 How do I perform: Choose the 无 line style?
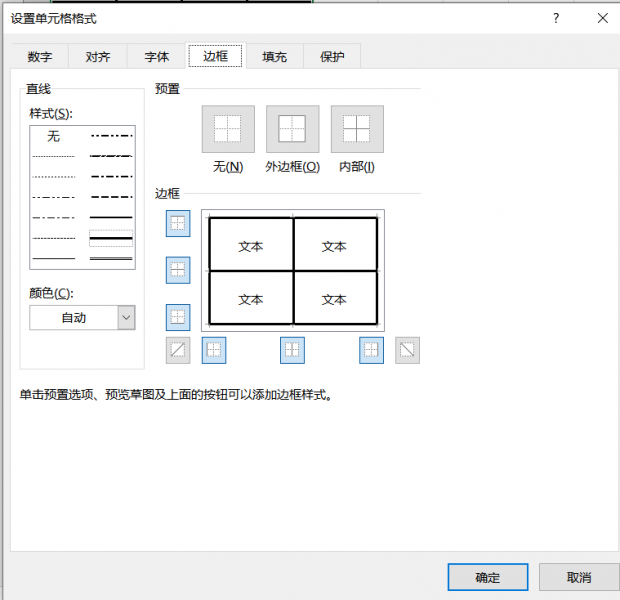[x=53, y=136]
